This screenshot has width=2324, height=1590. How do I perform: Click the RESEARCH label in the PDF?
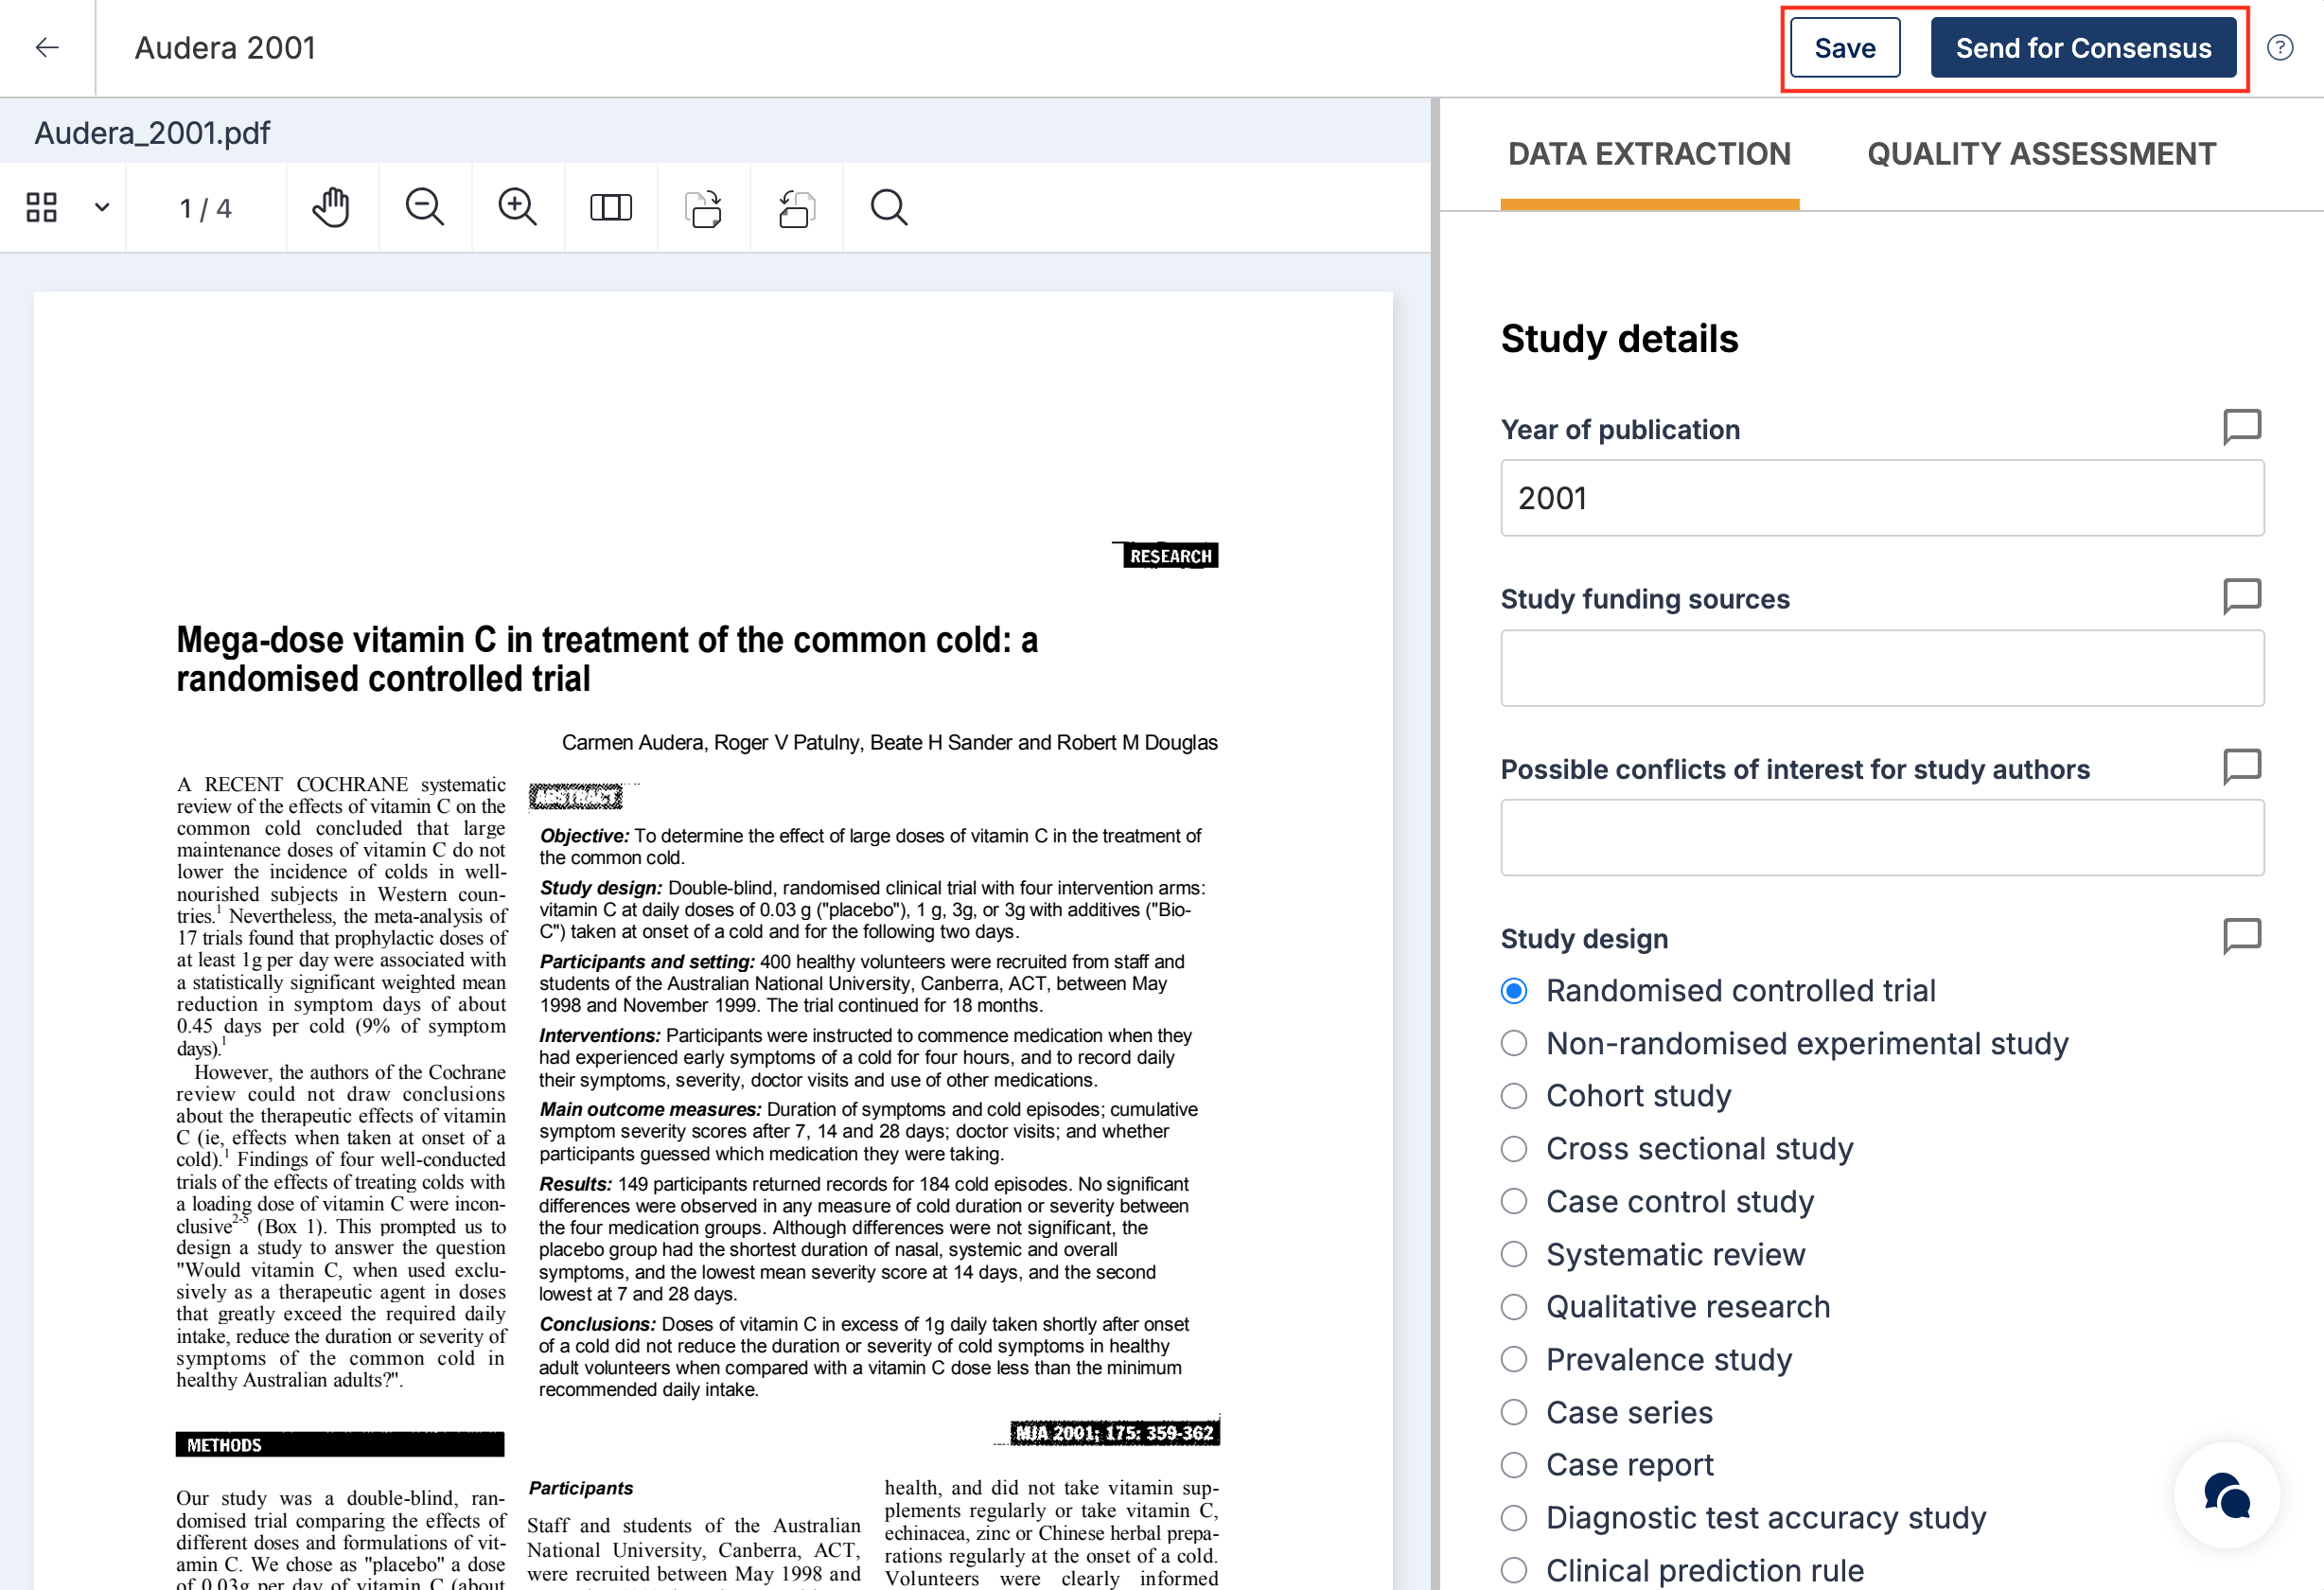[x=1170, y=556]
